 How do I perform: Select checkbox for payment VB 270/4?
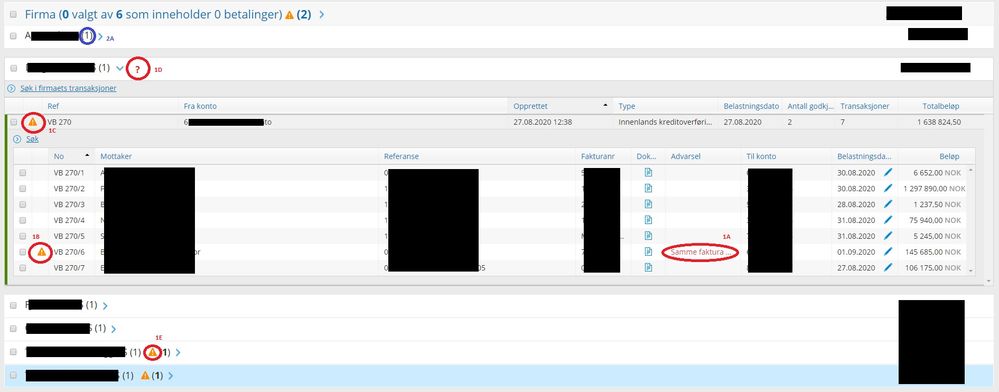[x=23, y=221]
